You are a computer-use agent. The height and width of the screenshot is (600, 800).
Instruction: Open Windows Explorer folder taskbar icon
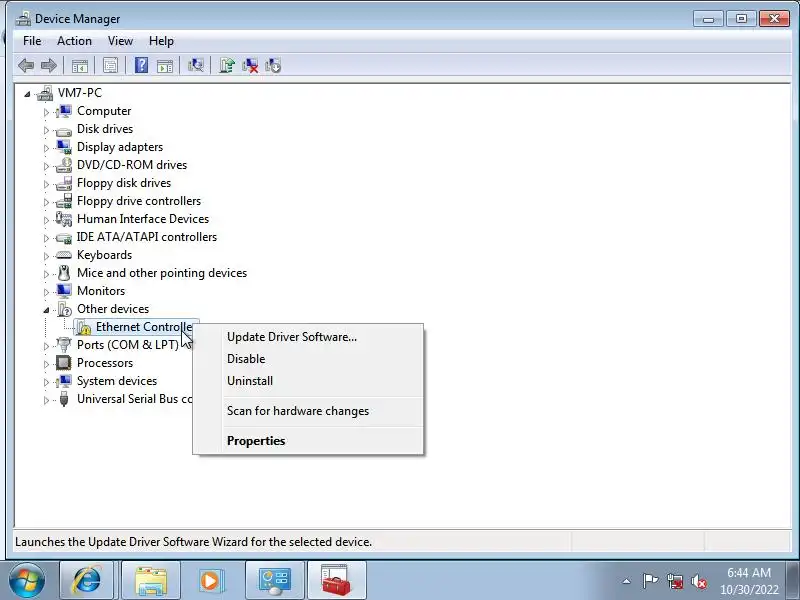(x=151, y=581)
